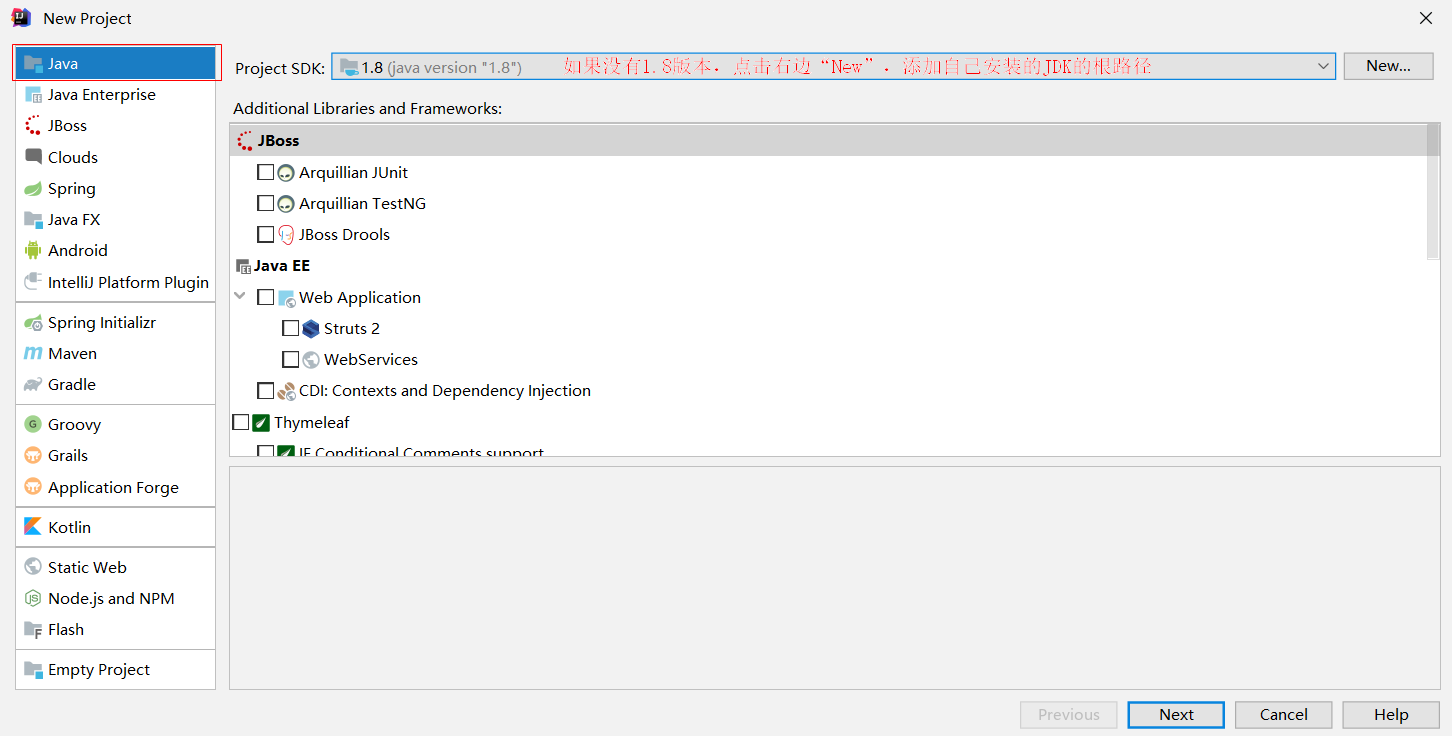Click the Cancel button
This screenshot has width=1452, height=736.
click(x=1283, y=714)
